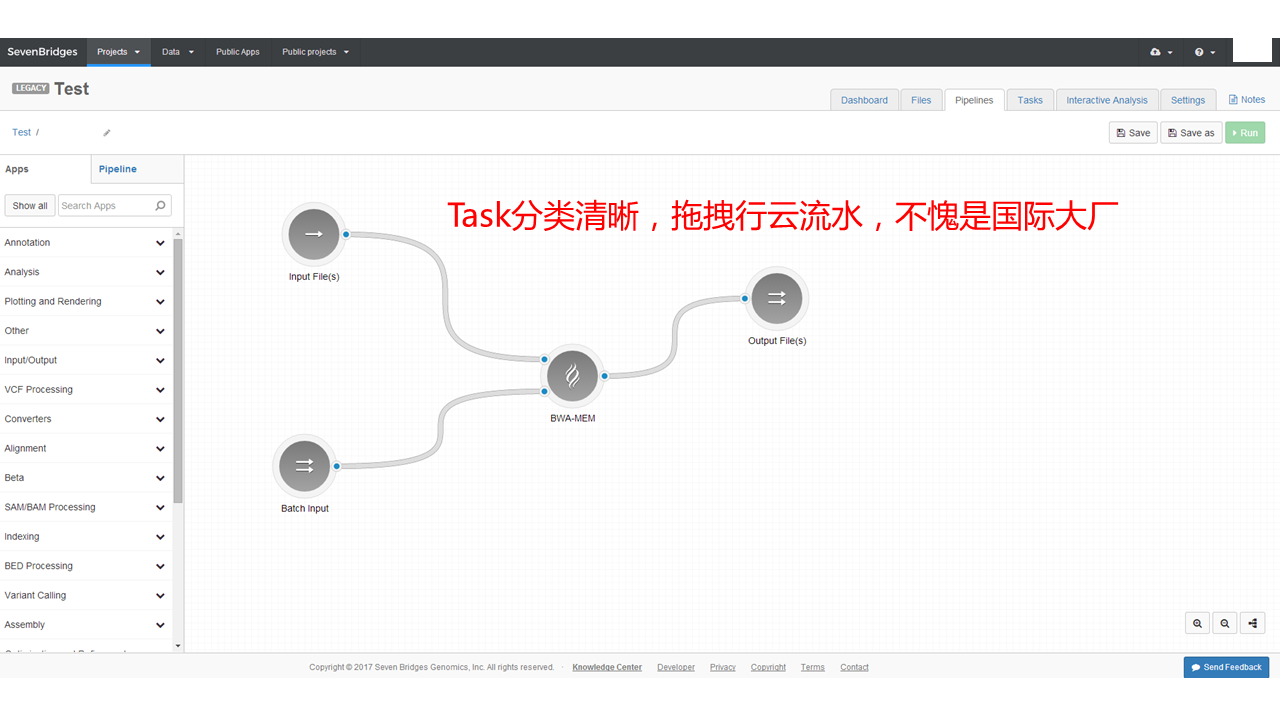The image size is (1280, 720).
Task: Click the apps list vertical scrollbar
Action: coord(178,370)
